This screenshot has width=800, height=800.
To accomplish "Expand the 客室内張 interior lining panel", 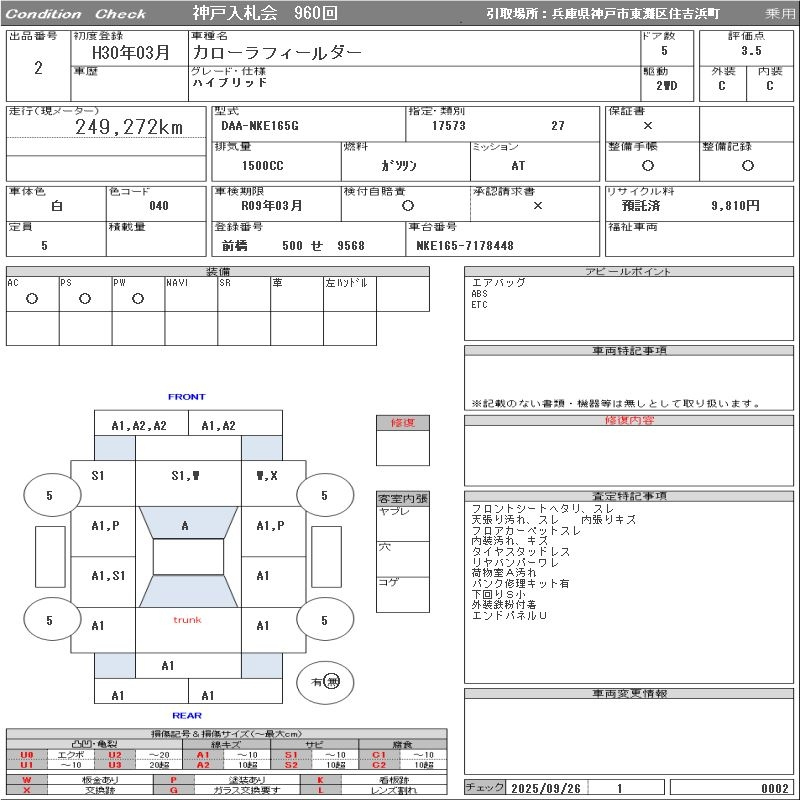I will (x=403, y=498).
